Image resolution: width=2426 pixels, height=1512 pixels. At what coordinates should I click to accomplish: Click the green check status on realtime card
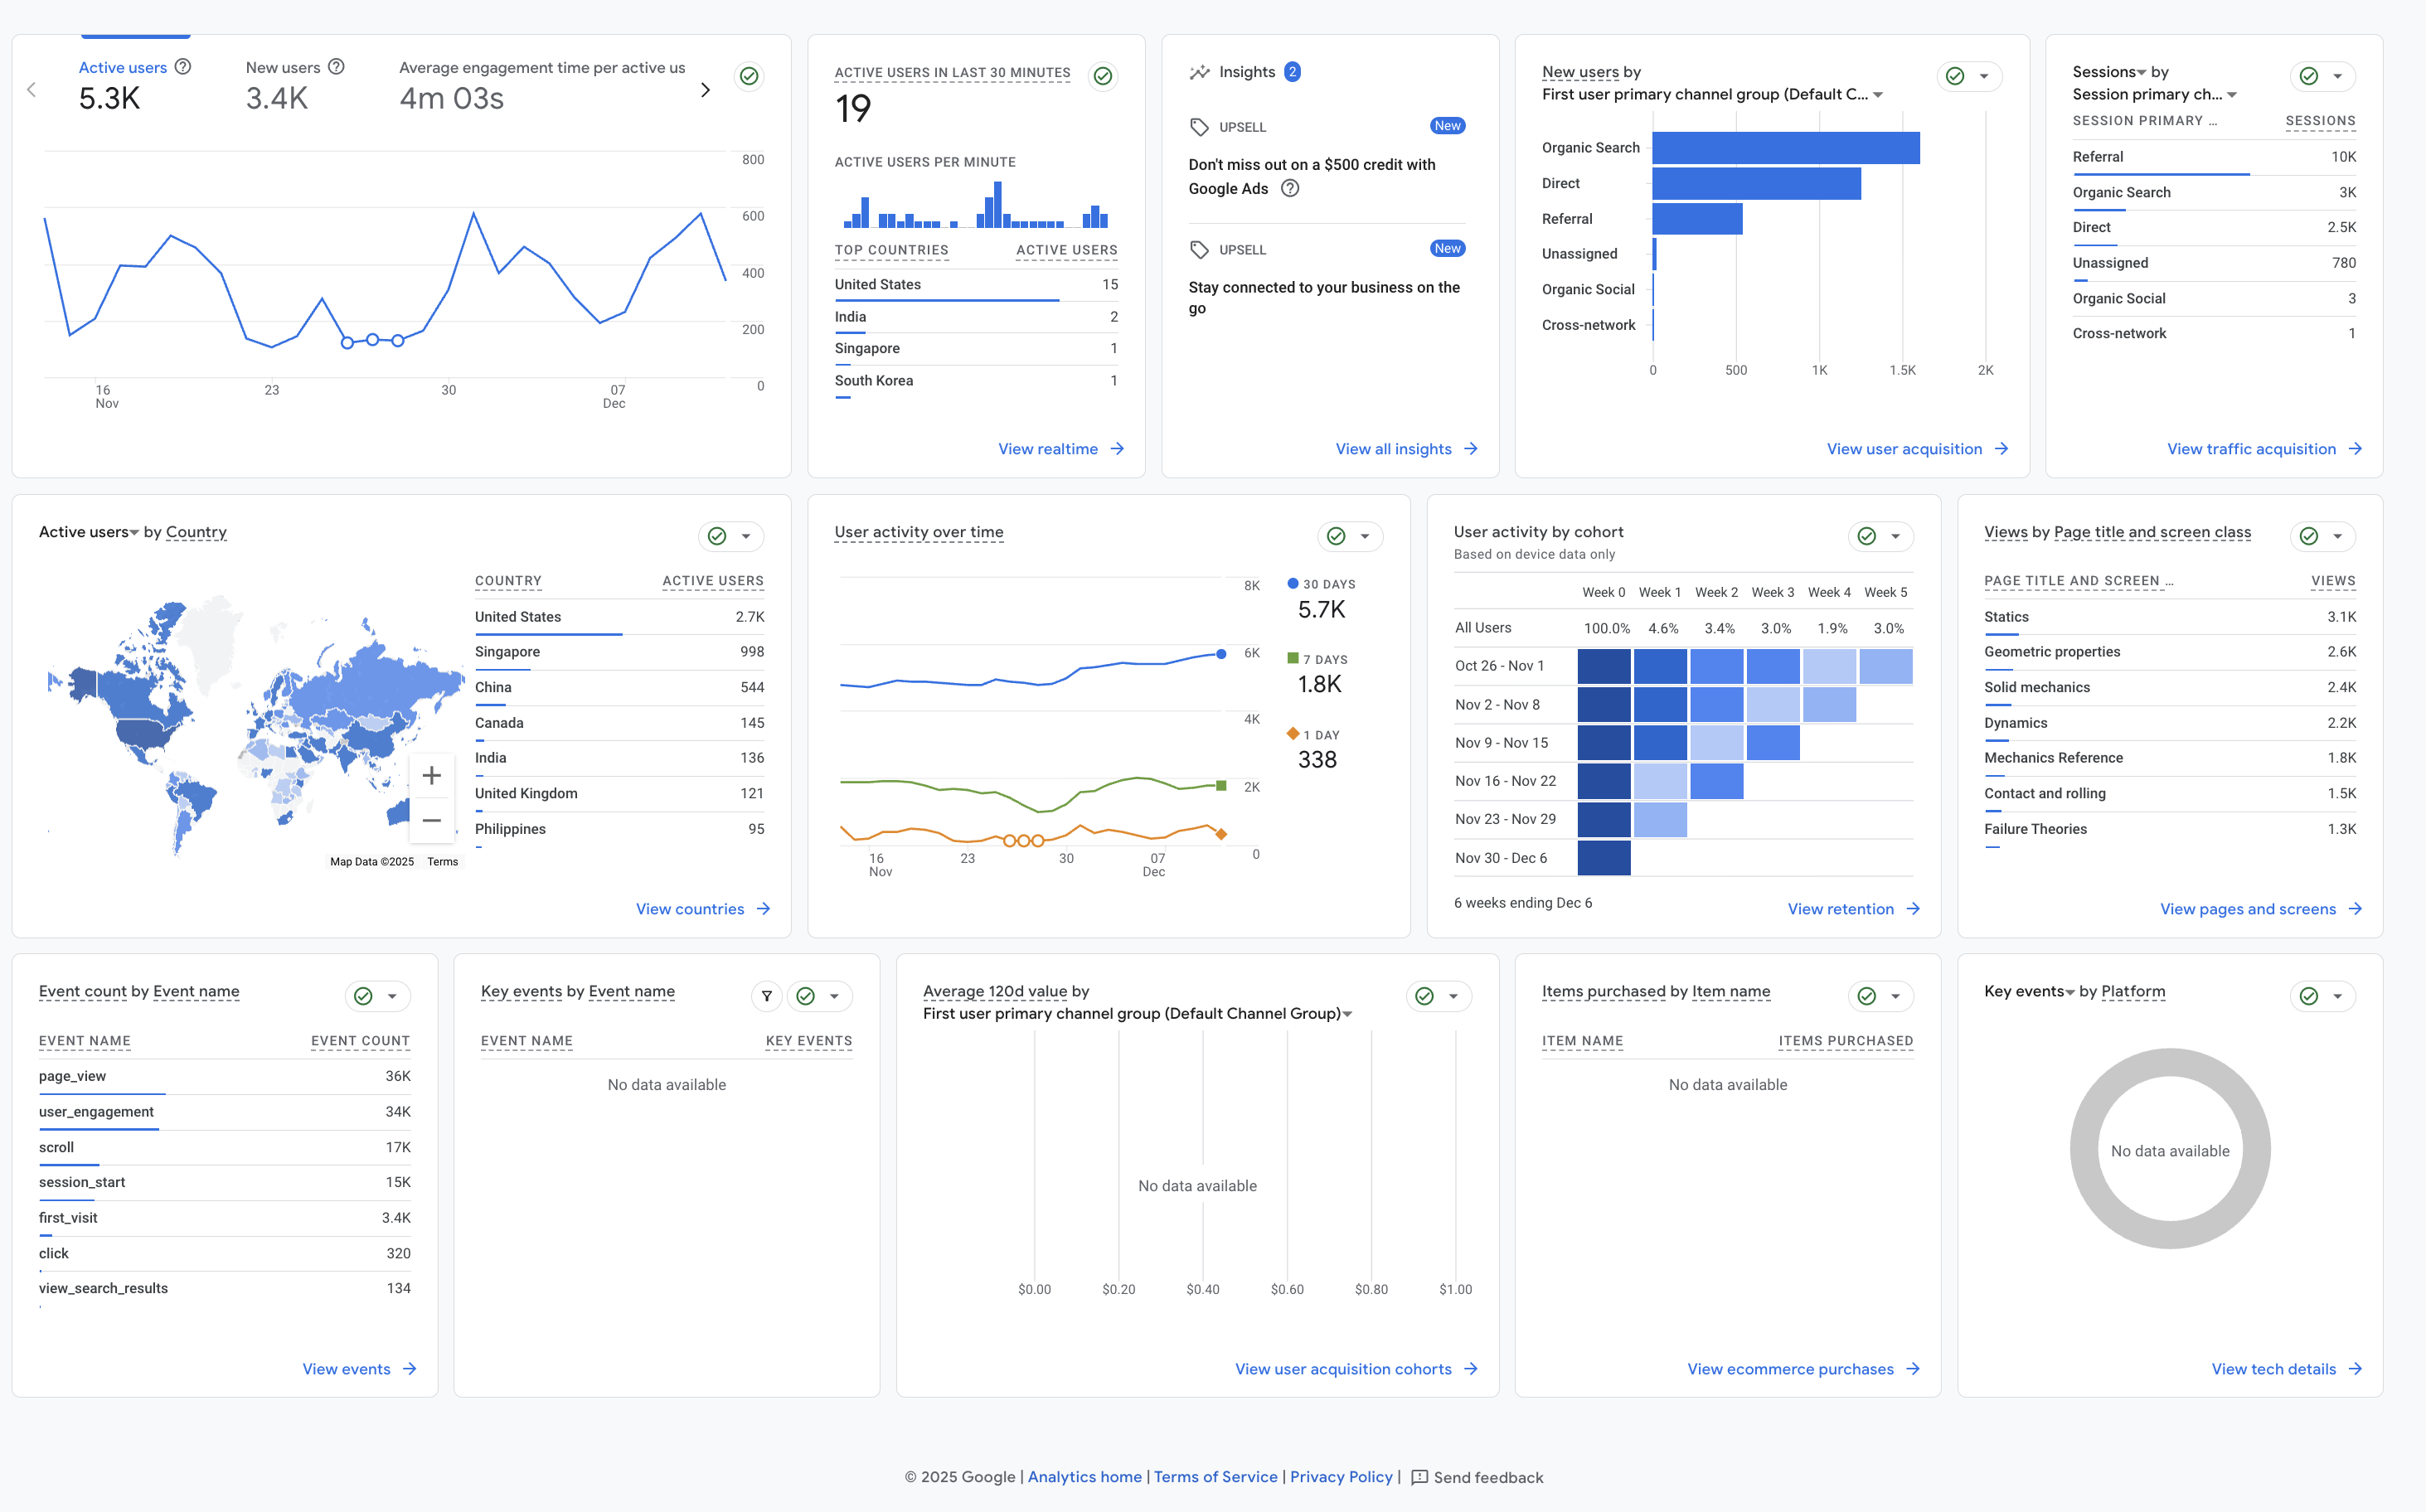pyautogui.click(x=1103, y=76)
